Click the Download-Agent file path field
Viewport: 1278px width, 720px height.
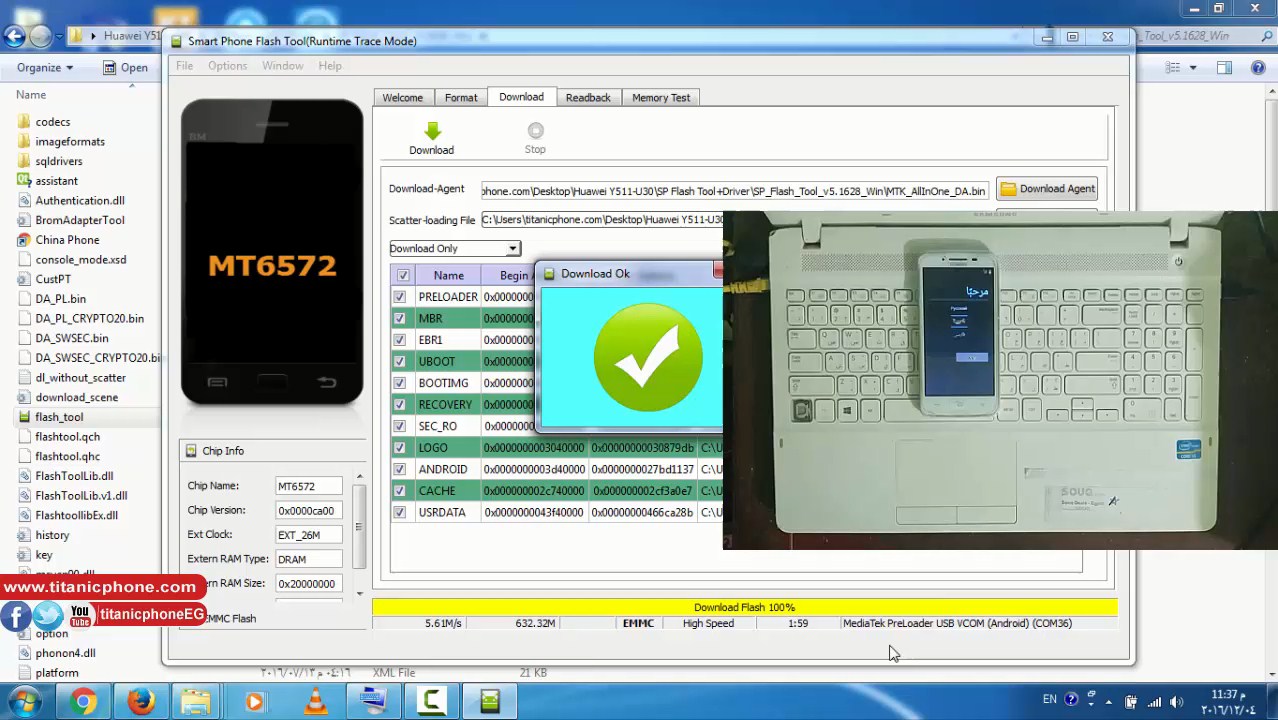(x=735, y=190)
